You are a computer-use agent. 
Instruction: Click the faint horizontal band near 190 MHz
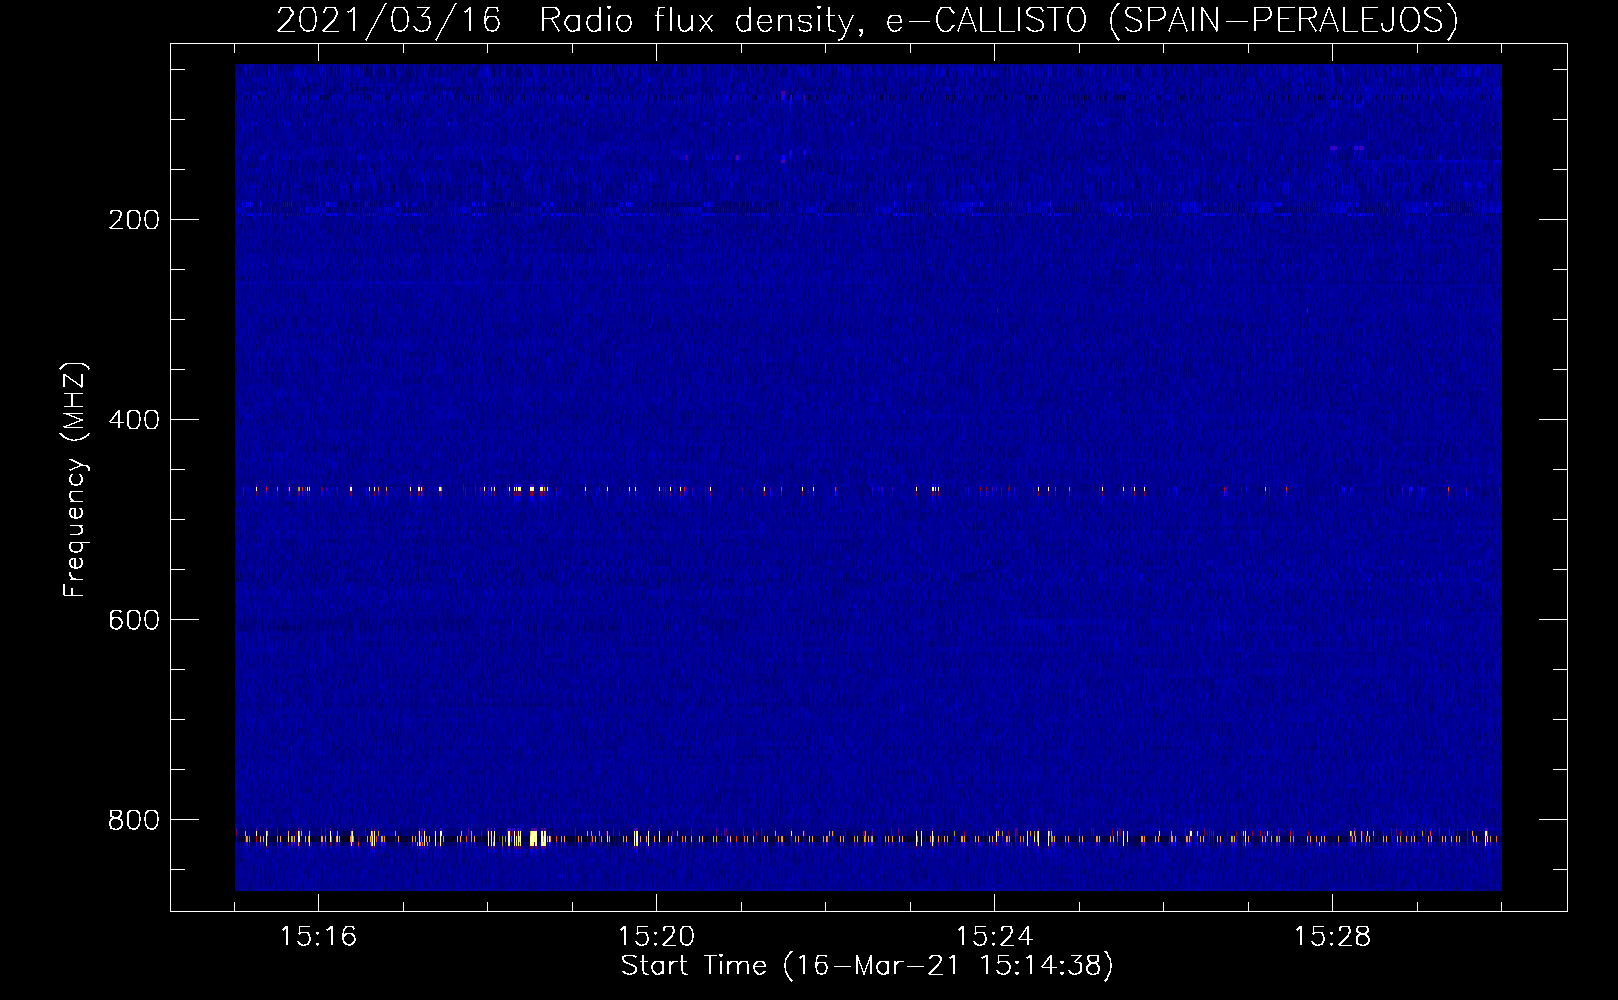[868, 208]
